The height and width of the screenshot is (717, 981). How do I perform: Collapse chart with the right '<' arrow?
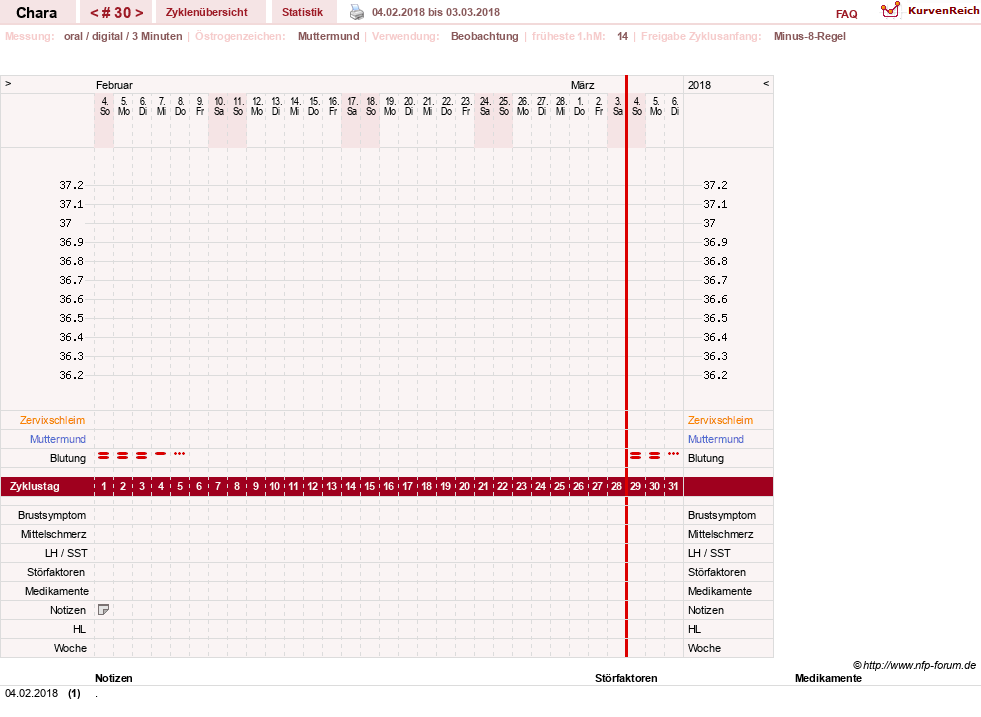point(766,83)
